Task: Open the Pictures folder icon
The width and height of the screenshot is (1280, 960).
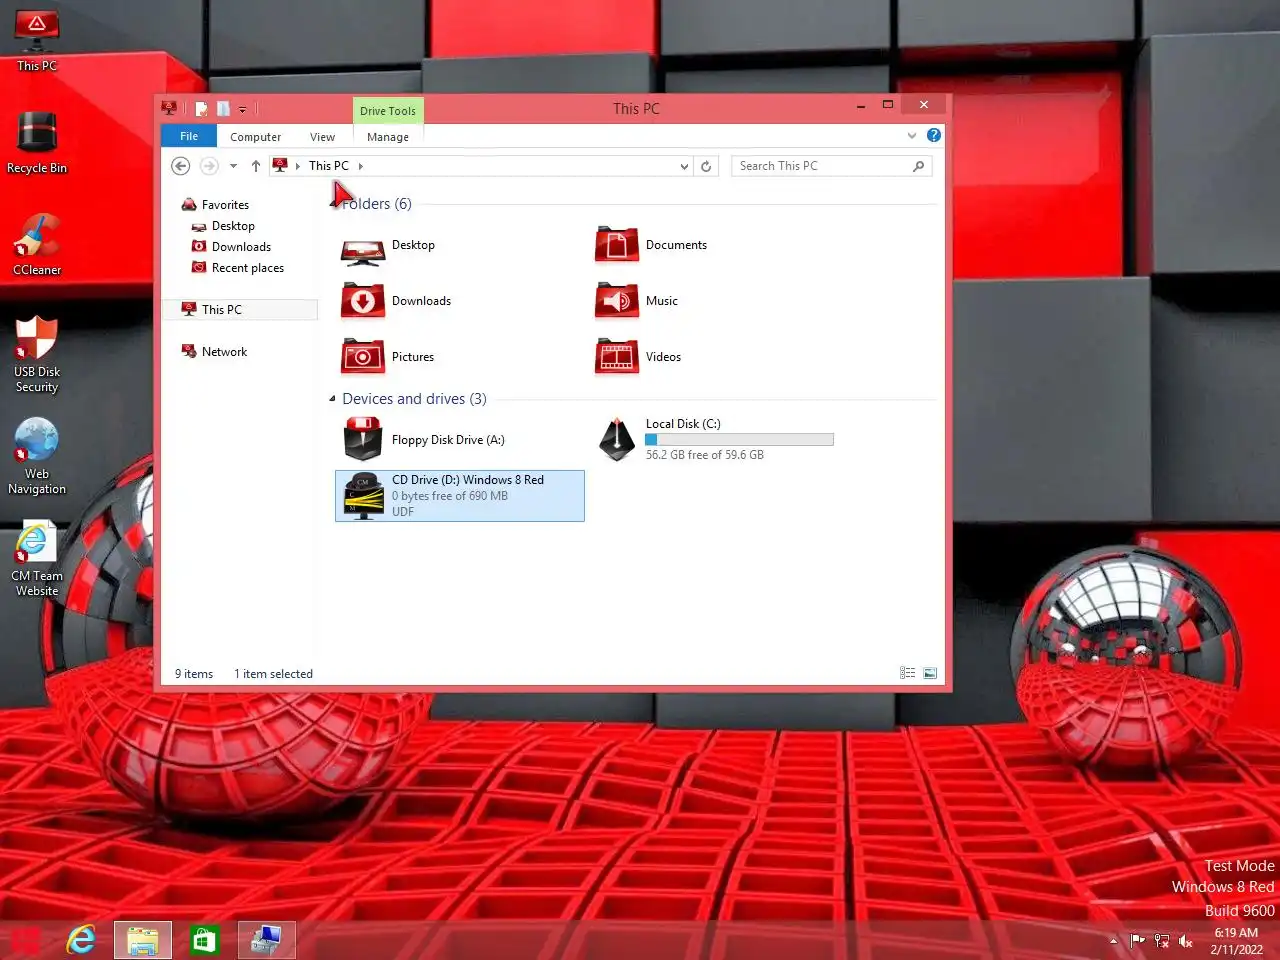Action: [x=363, y=357]
